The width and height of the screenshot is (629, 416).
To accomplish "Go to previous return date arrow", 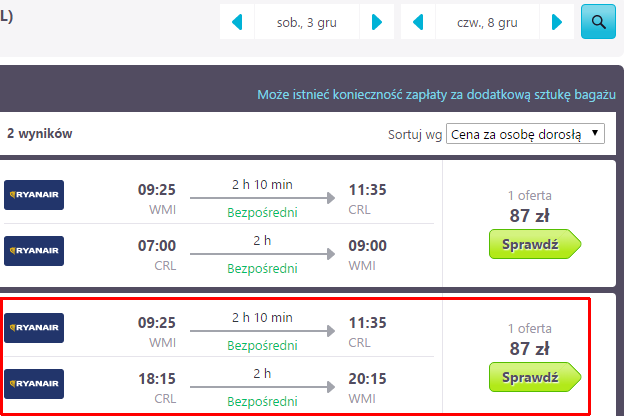I will coord(418,22).
